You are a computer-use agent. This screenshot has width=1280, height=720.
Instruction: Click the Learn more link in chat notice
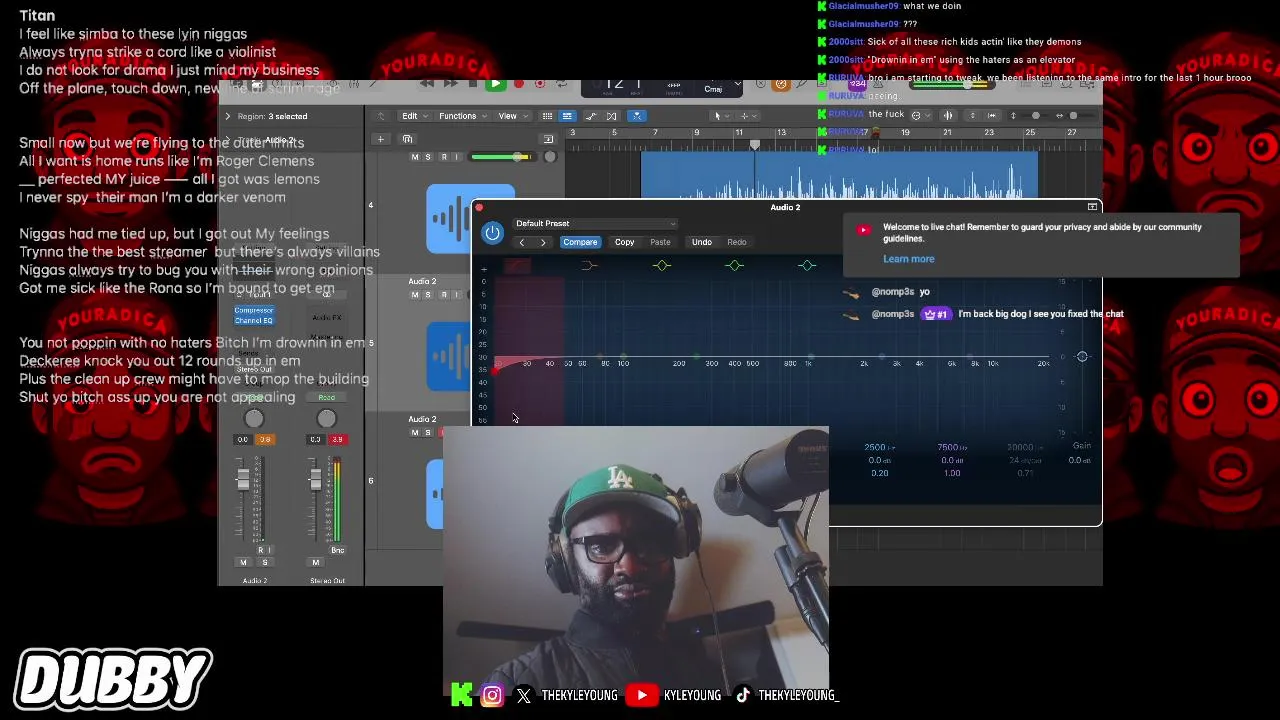[x=909, y=259]
